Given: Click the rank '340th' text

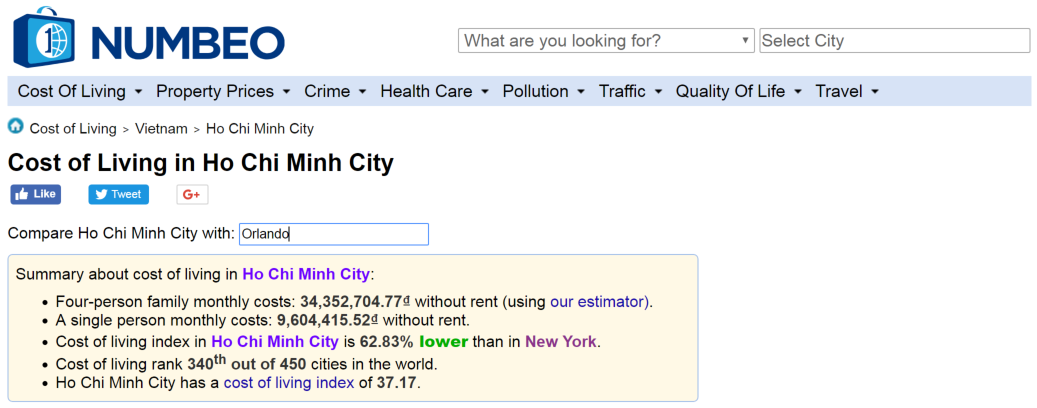Looking at the screenshot, I should 206,362.
